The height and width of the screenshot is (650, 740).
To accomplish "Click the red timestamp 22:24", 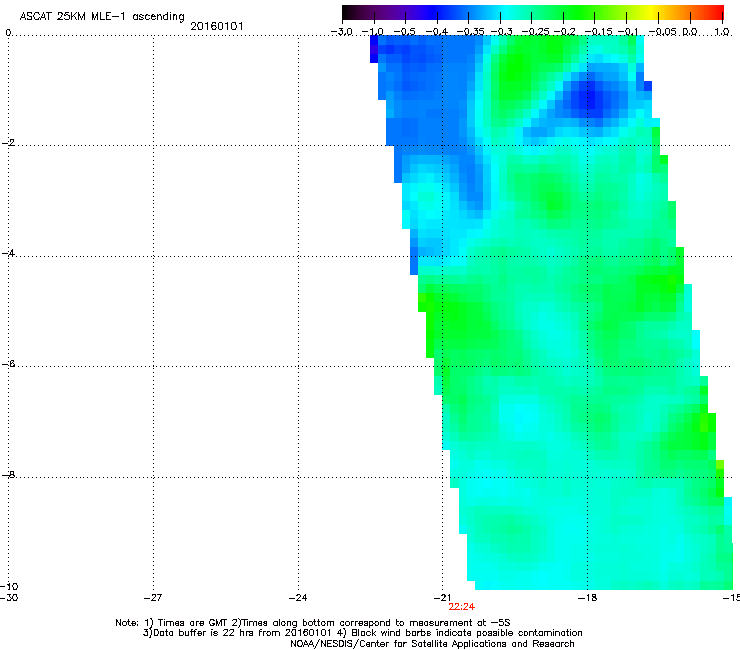I will 462,607.
